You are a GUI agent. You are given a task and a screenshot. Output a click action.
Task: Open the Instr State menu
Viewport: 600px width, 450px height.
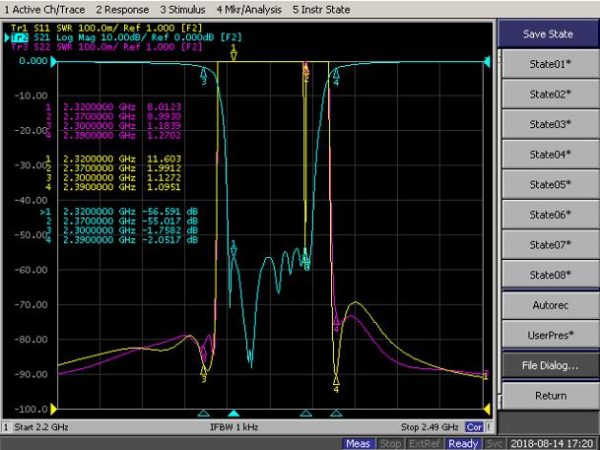(x=321, y=10)
